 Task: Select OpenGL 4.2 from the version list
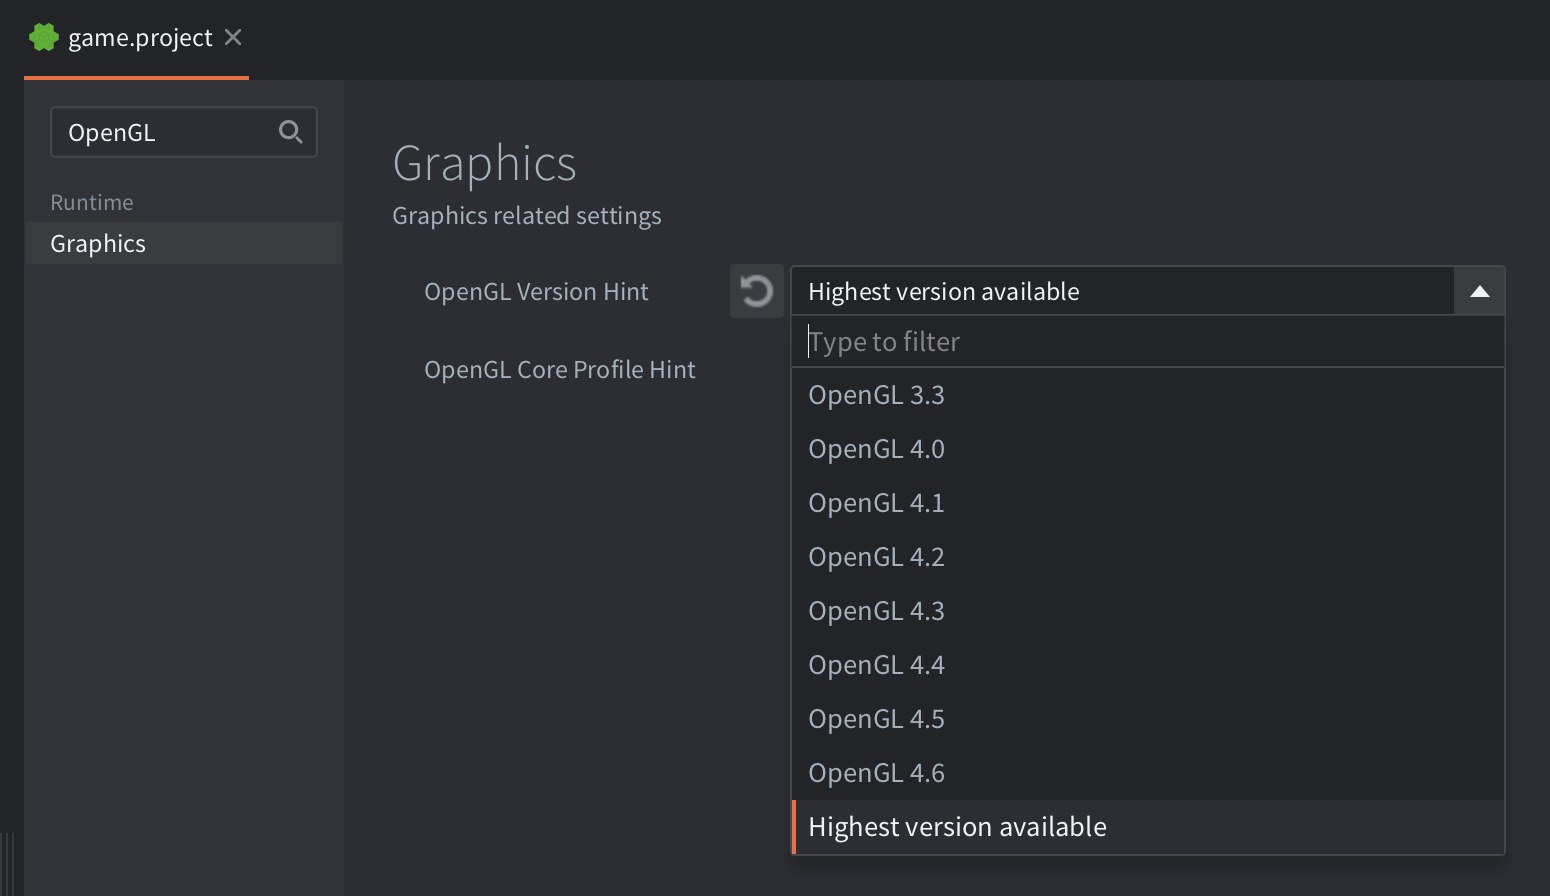(876, 556)
